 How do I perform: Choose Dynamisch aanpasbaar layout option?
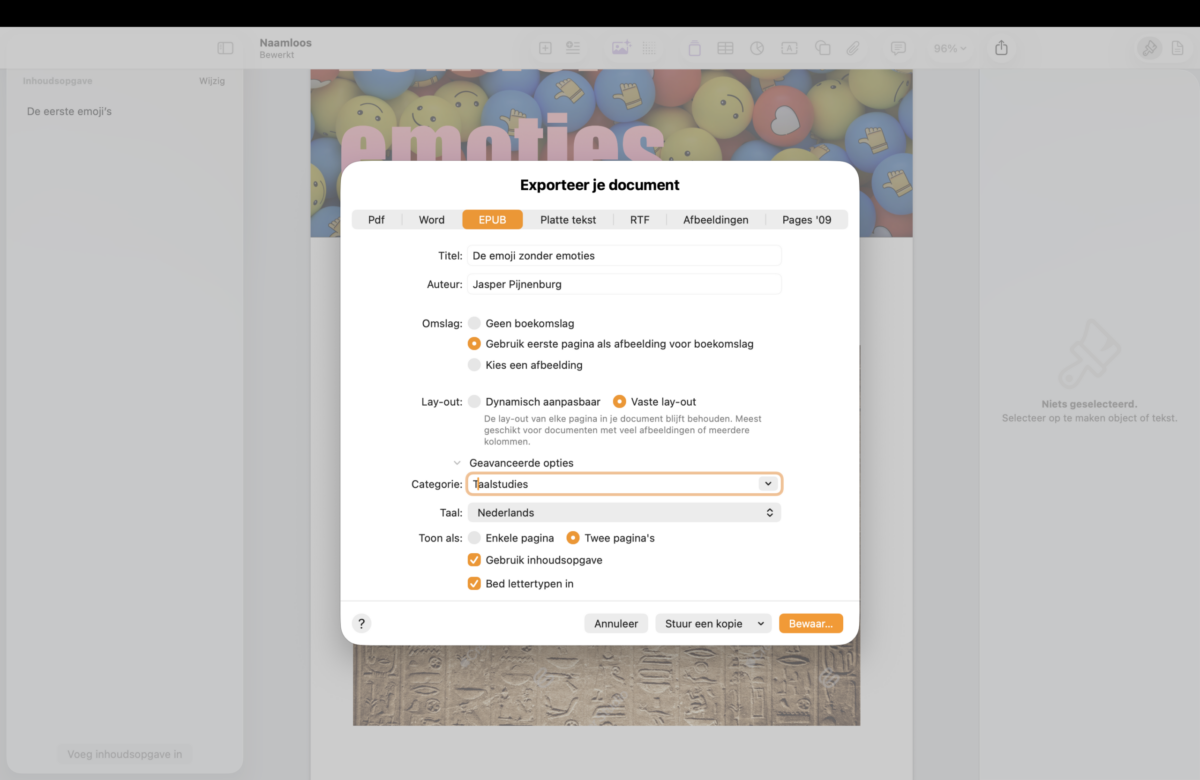[475, 401]
